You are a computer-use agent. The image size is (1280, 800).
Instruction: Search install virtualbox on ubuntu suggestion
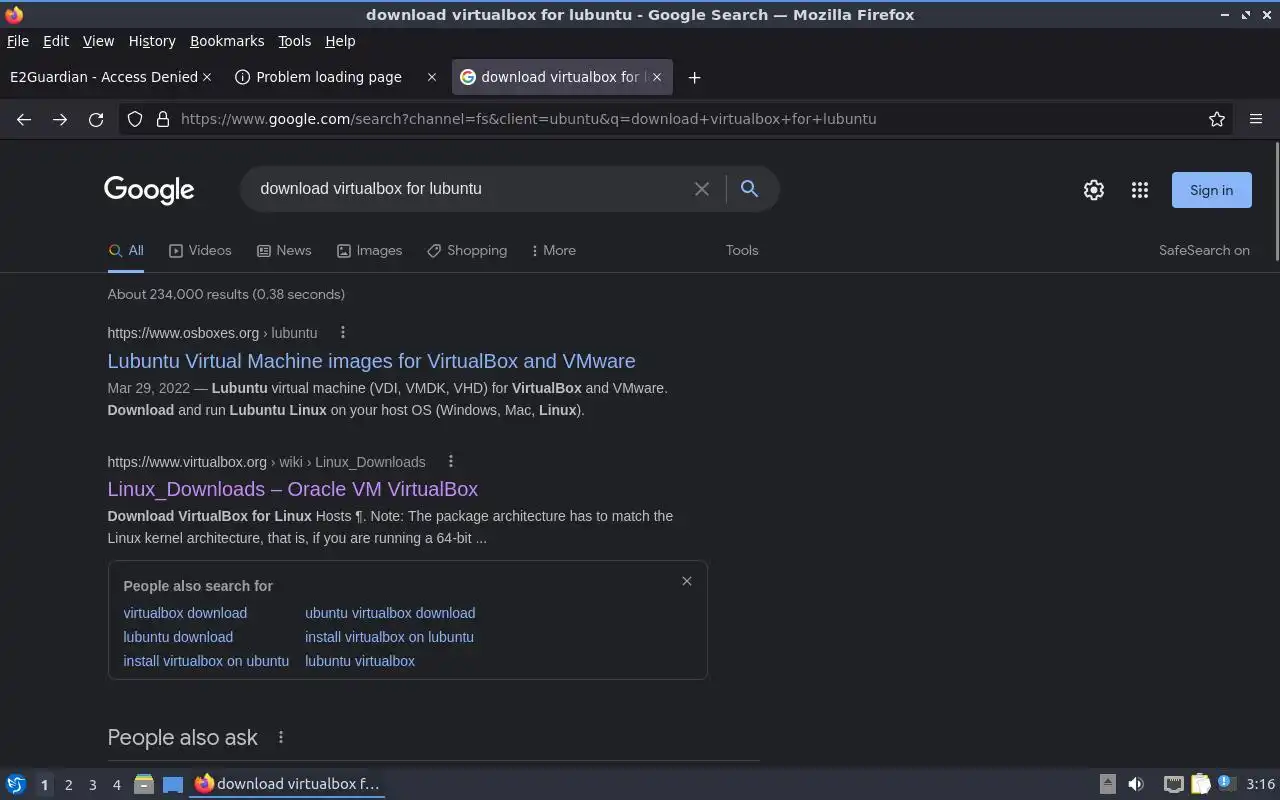[x=206, y=661]
